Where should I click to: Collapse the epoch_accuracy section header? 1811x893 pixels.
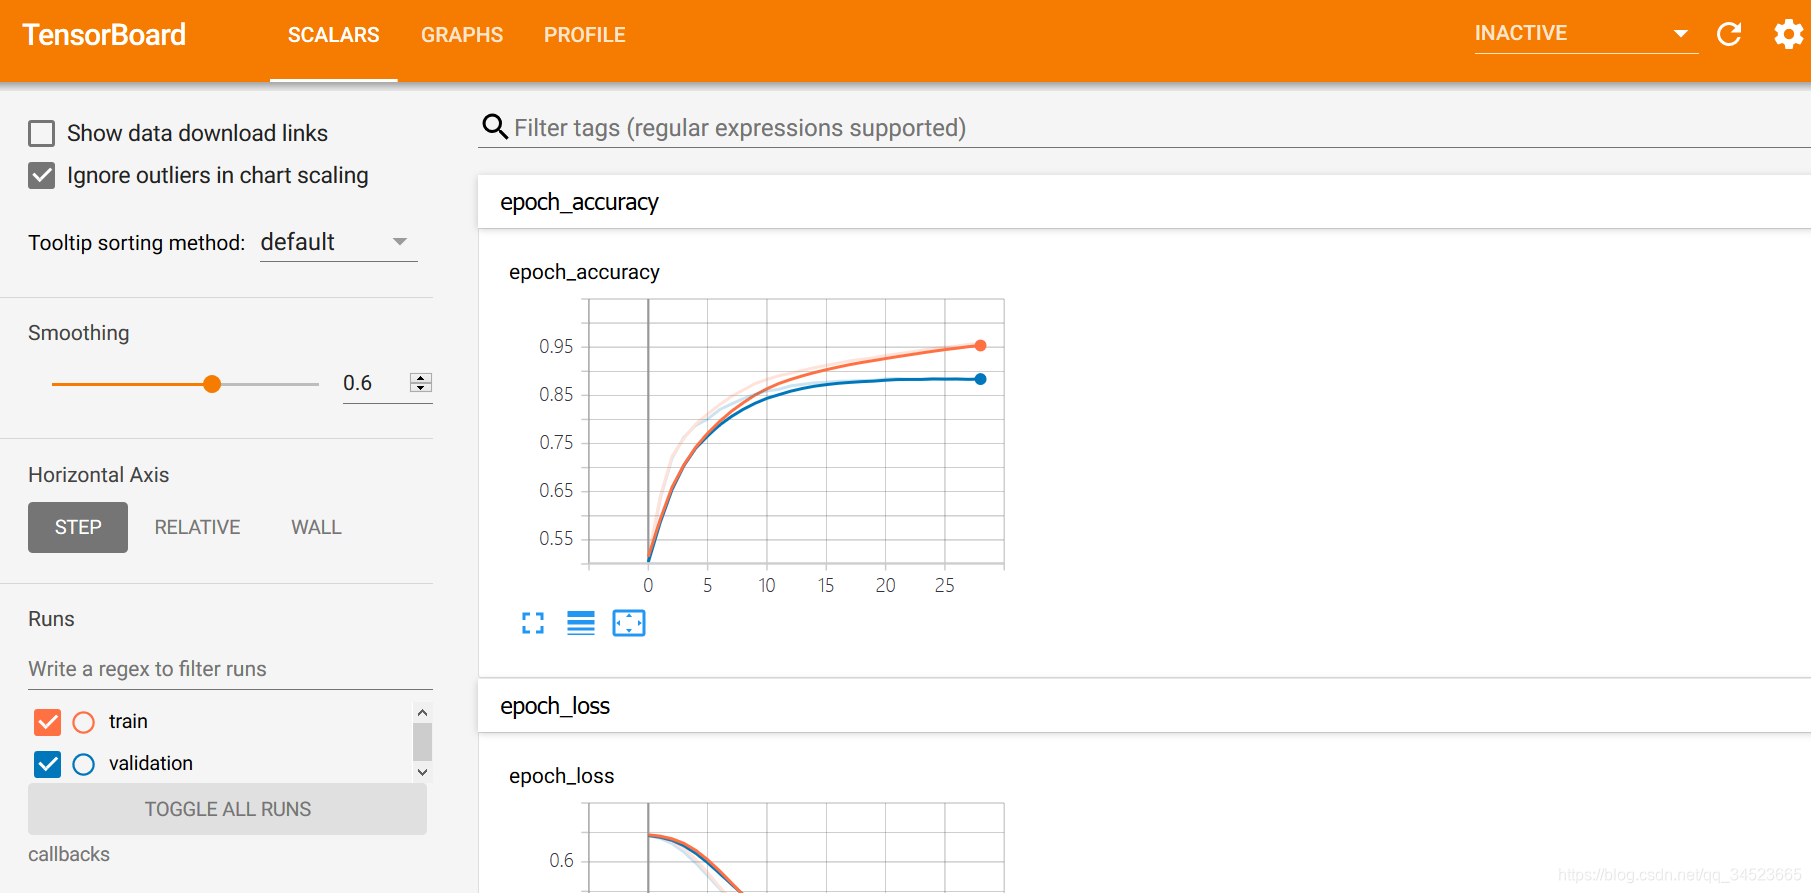(x=1144, y=202)
